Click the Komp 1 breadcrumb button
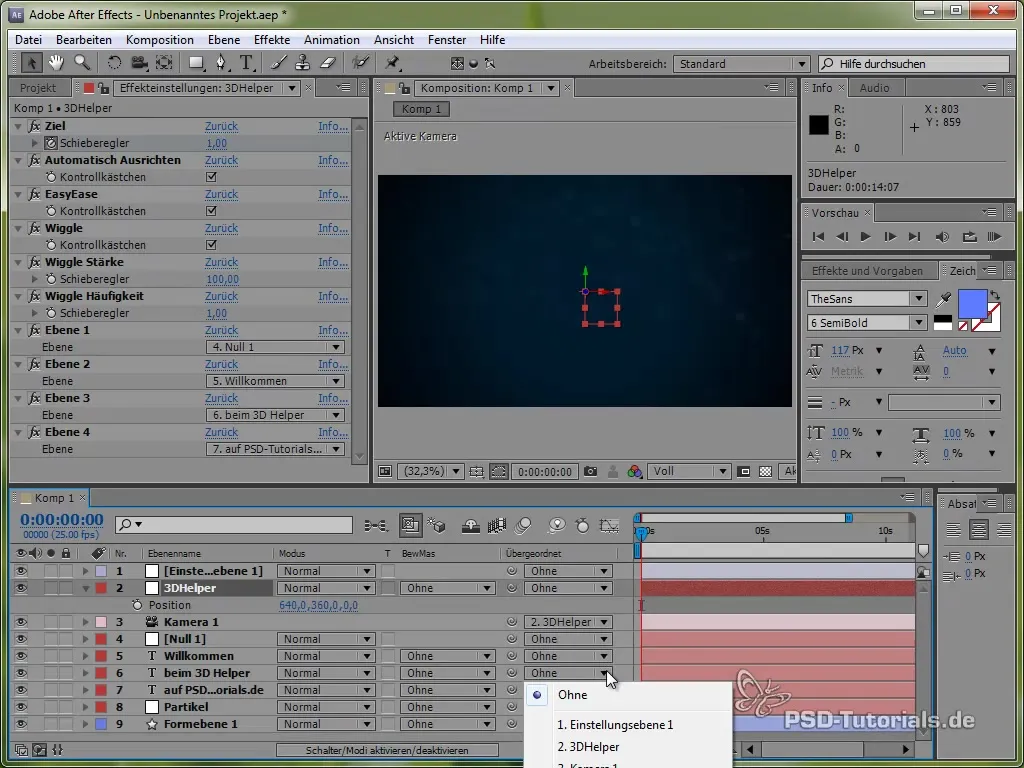 tap(421, 109)
